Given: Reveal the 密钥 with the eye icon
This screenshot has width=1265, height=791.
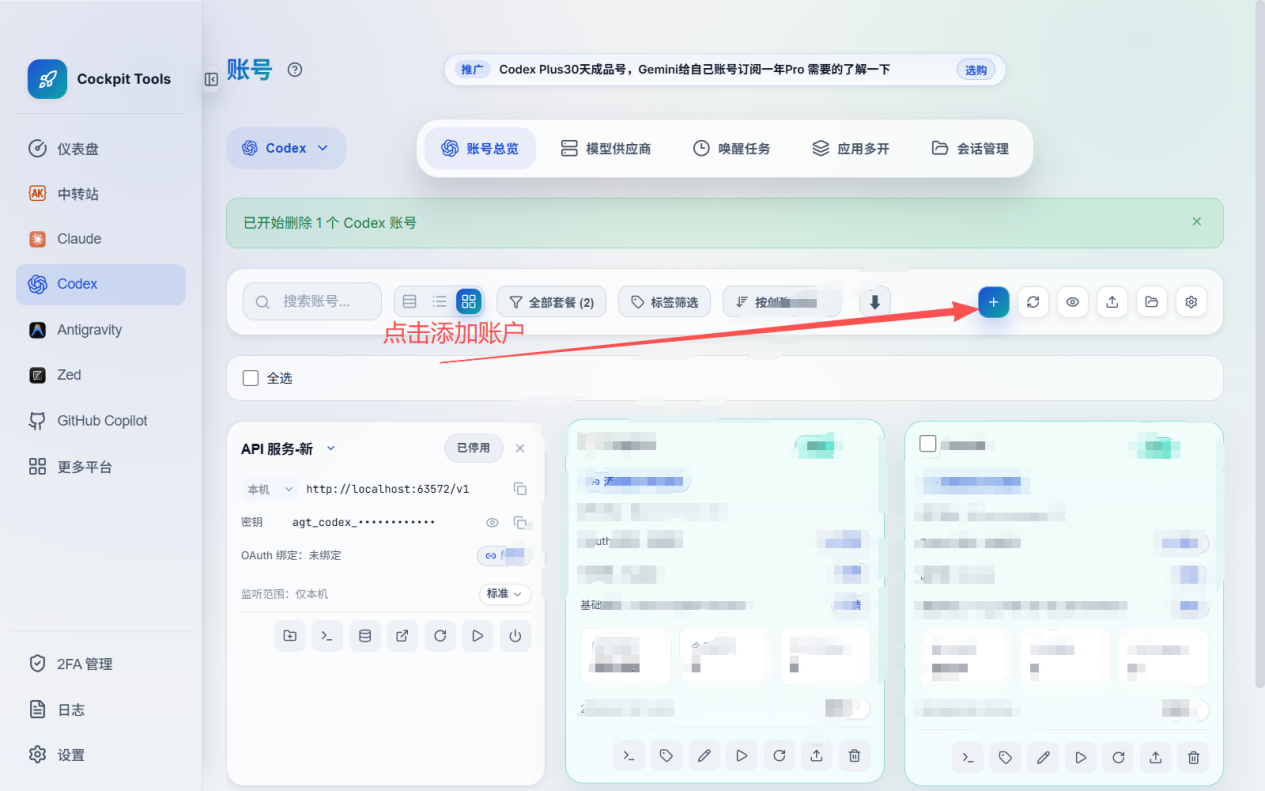Looking at the screenshot, I should click(492, 523).
